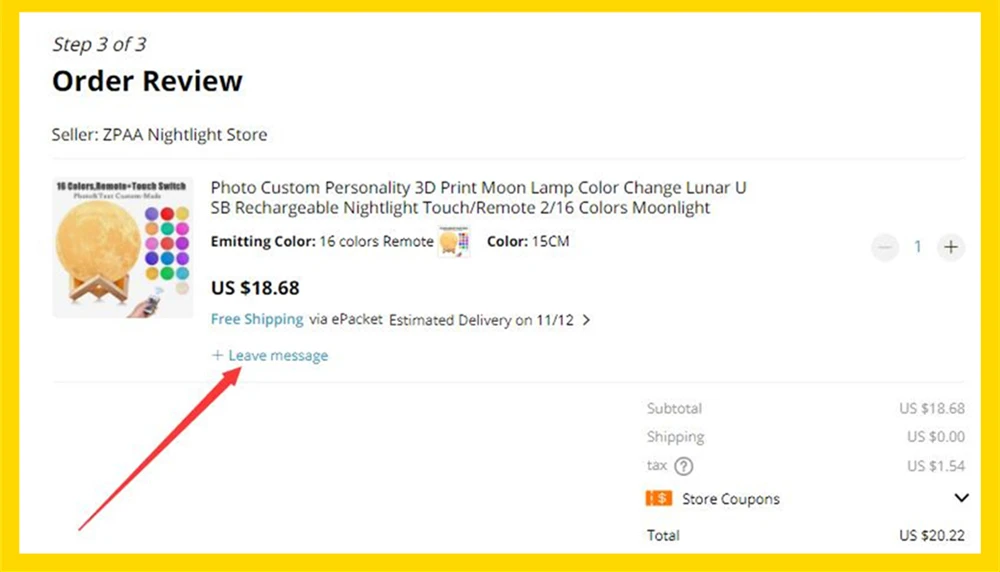
Task: Click the Store Coupons label
Action: (731, 499)
